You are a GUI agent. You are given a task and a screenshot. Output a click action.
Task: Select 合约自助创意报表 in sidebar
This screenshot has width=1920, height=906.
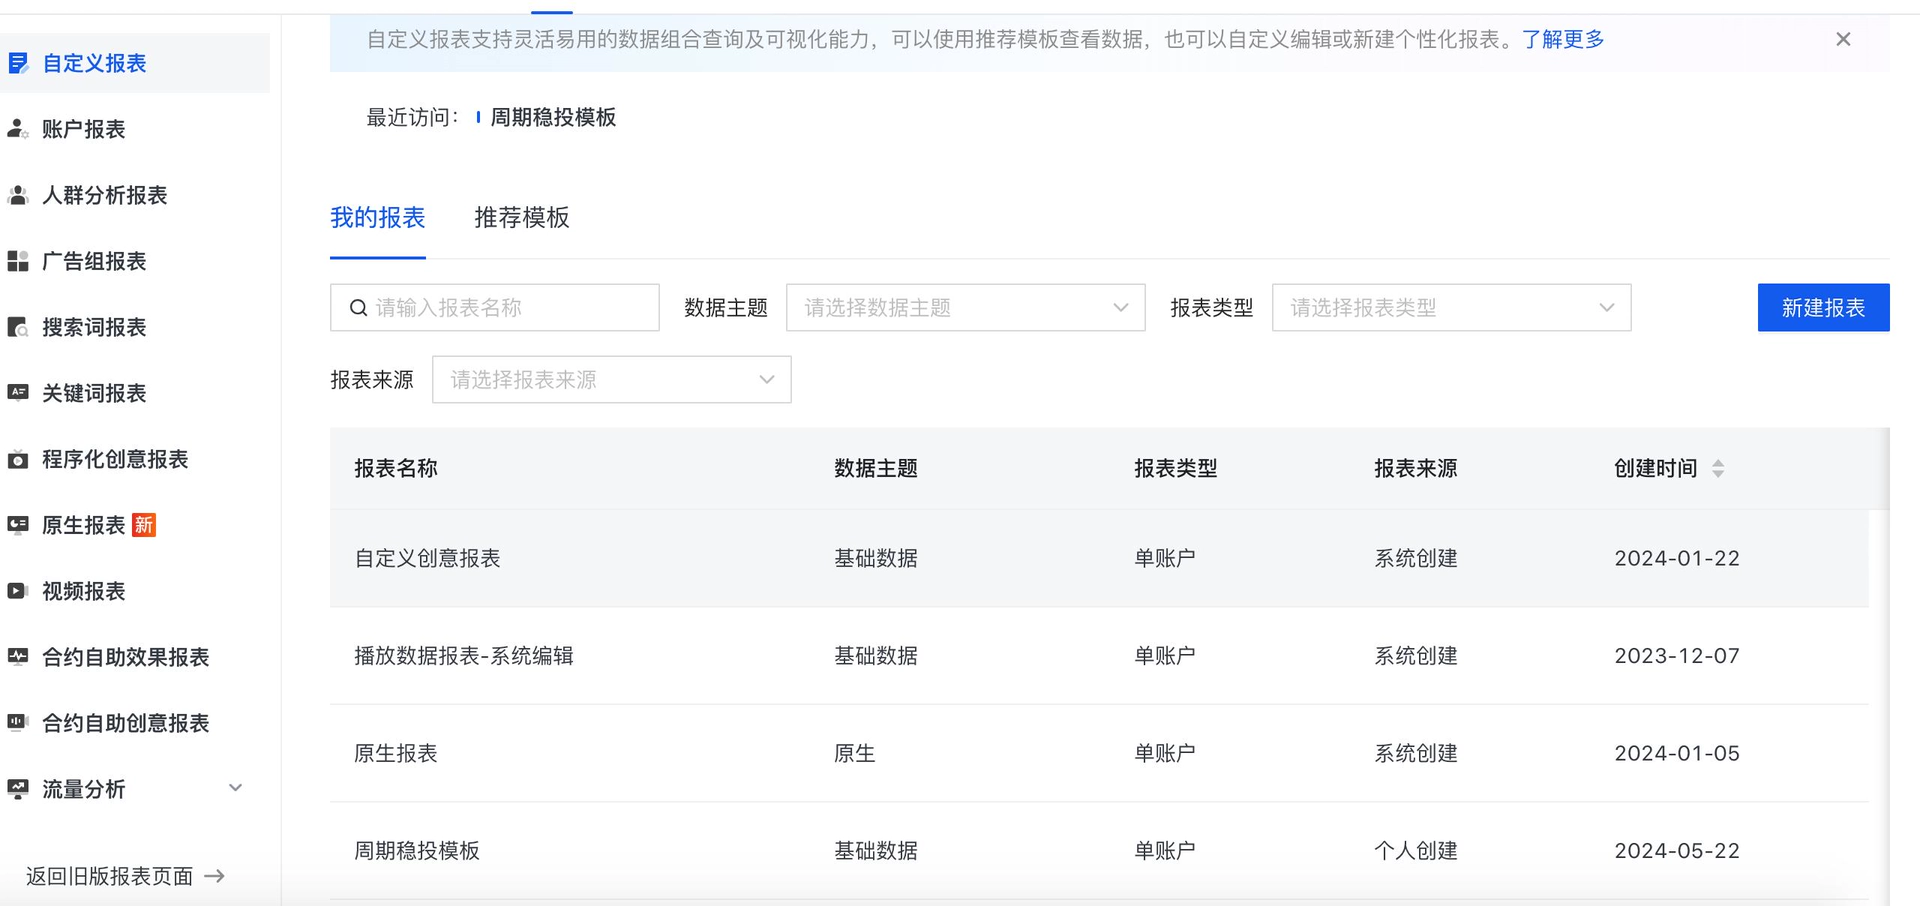tap(125, 723)
